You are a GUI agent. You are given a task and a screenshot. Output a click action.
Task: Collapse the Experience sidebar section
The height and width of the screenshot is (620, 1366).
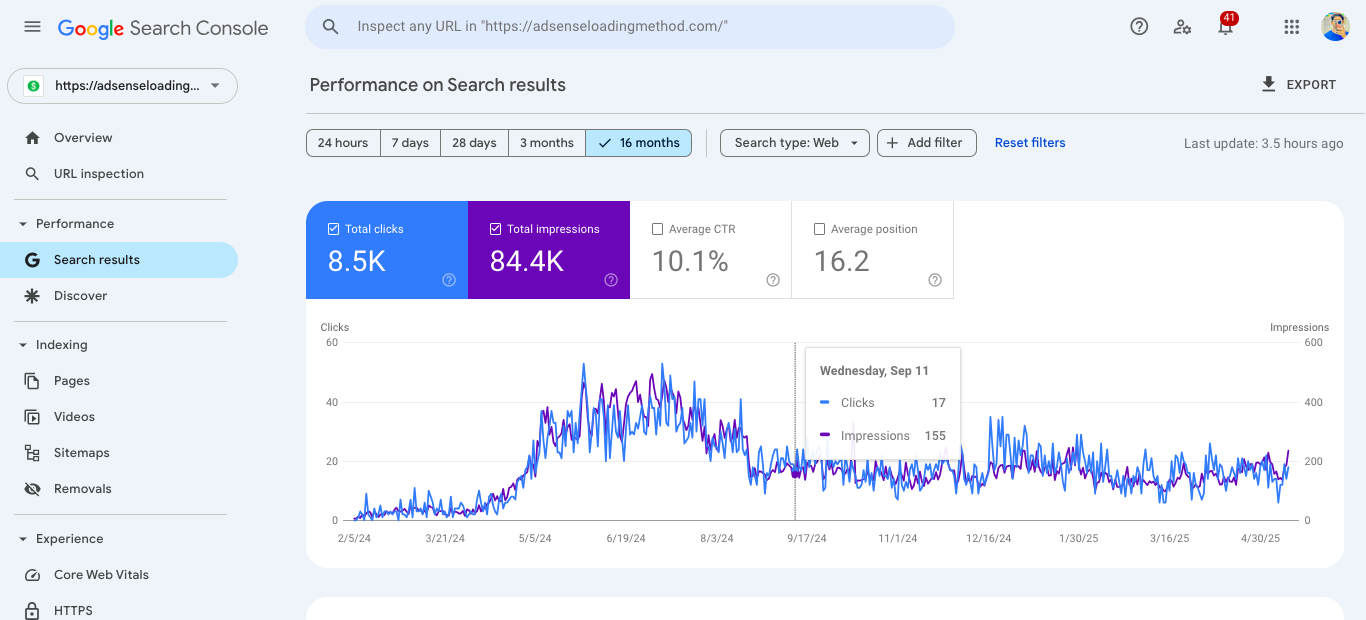pos(23,539)
